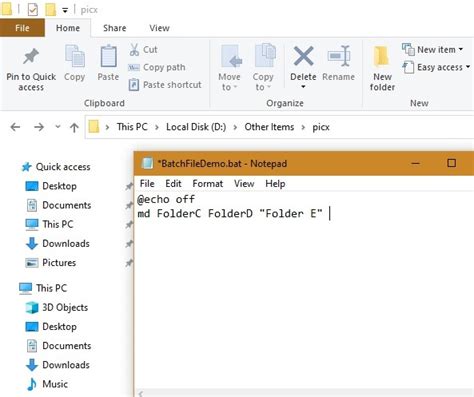This screenshot has width=474, height=397.
Task: Click Paste shortcut in the ribbon
Action: (x=165, y=85)
